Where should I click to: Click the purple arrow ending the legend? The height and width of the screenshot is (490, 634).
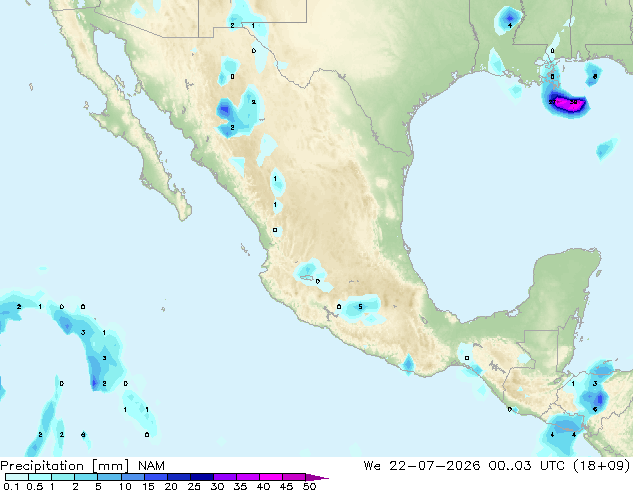[x=317, y=477]
